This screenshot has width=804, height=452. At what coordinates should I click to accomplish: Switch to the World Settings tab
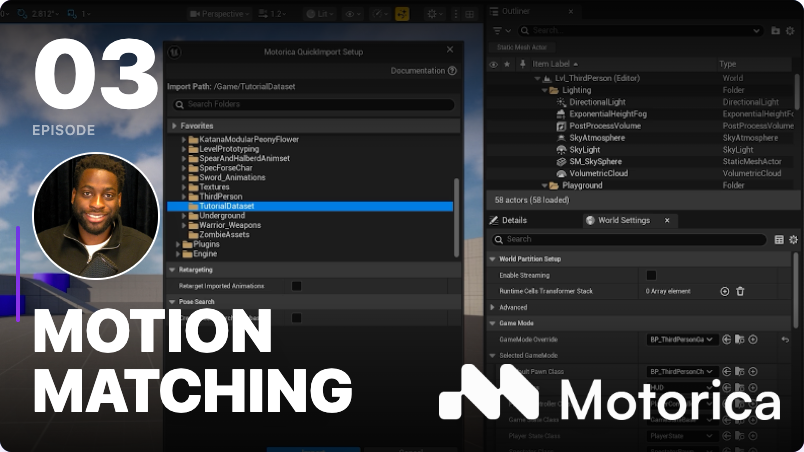pos(624,220)
